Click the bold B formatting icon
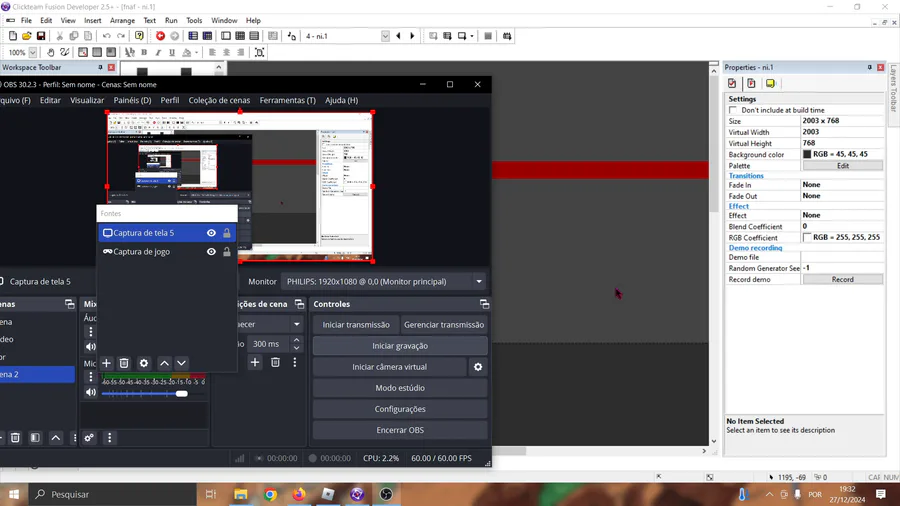Screen dimensions: 900x506 tap(144, 52)
